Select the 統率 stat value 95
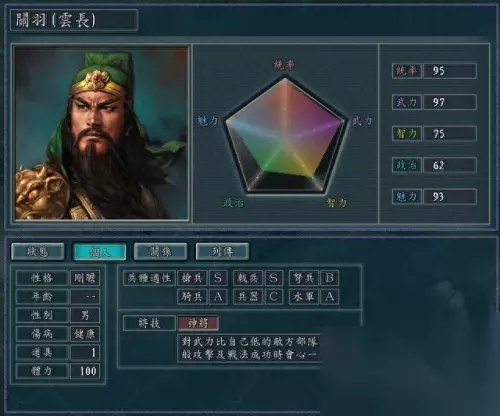 (450, 71)
